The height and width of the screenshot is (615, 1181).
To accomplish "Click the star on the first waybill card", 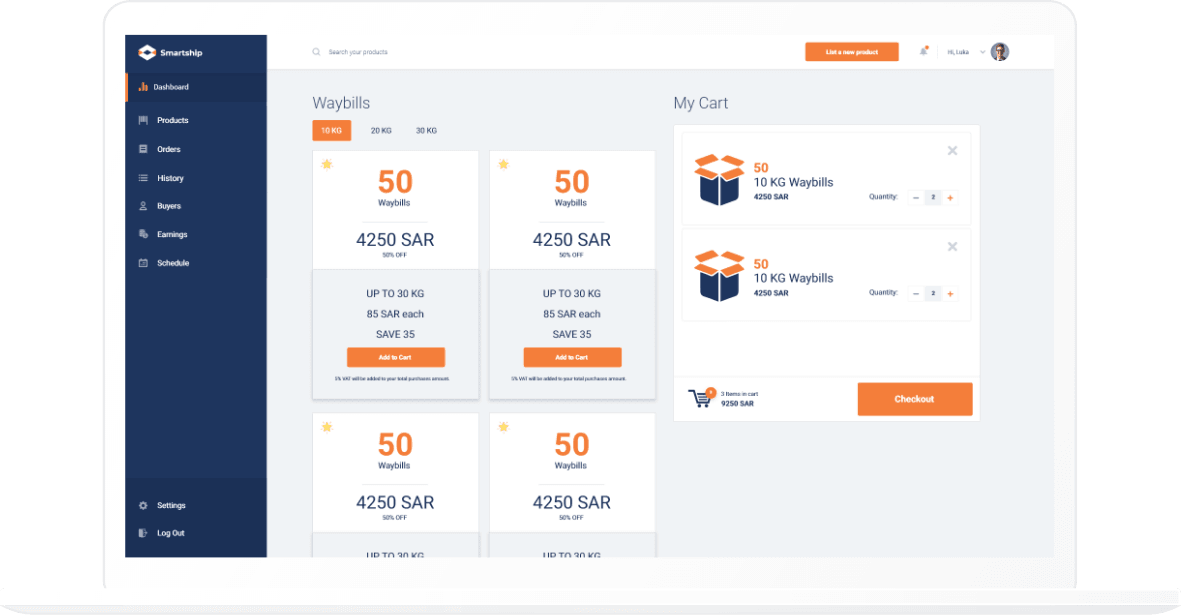I will (327, 164).
